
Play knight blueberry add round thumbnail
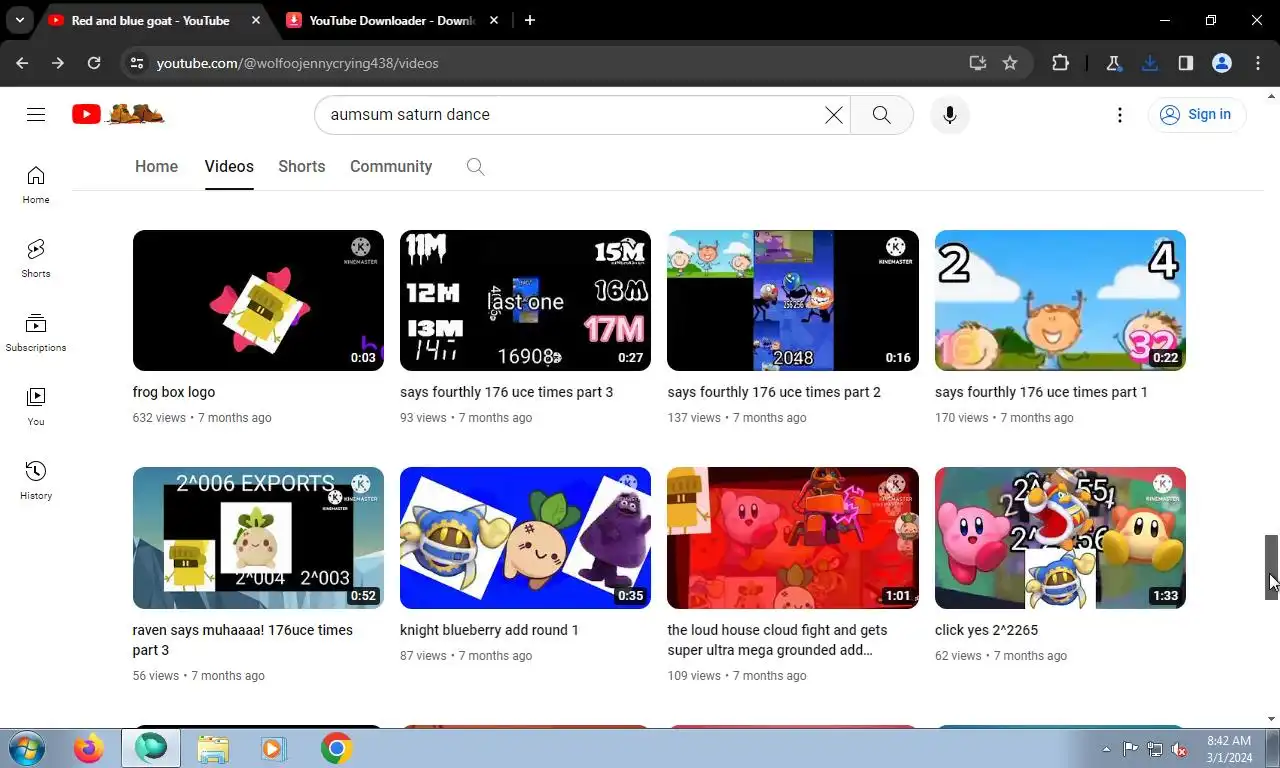pos(525,538)
